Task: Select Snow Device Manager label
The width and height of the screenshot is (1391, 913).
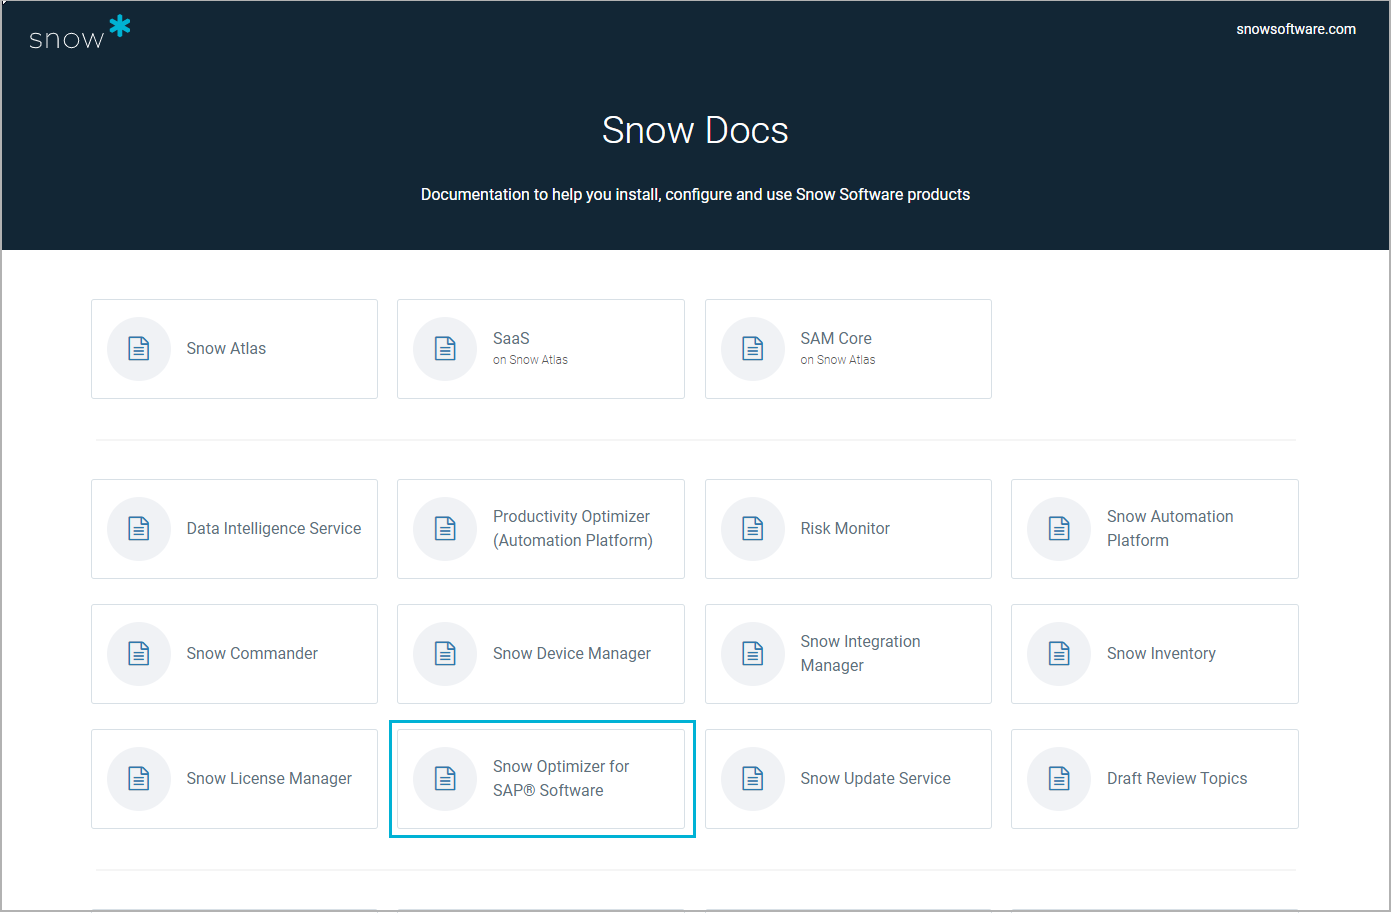Action: [x=572, y=654]
